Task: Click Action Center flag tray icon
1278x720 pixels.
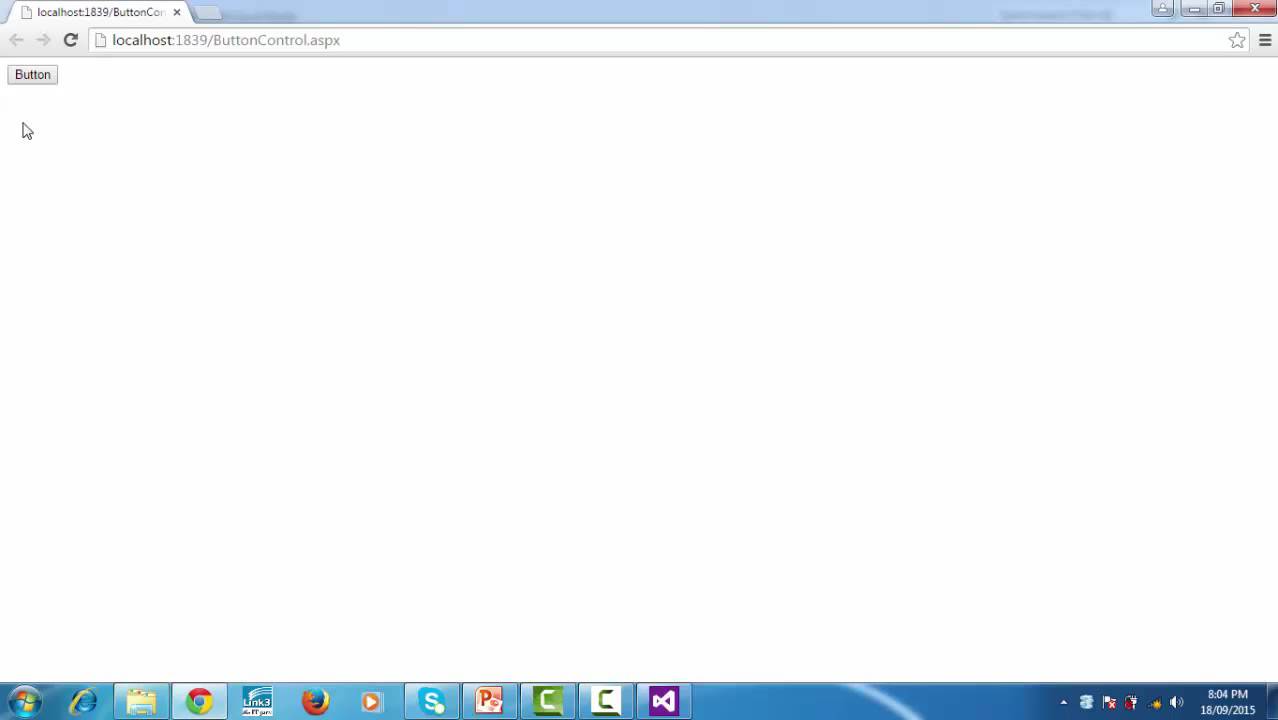Action: [x=1109, y=702]
